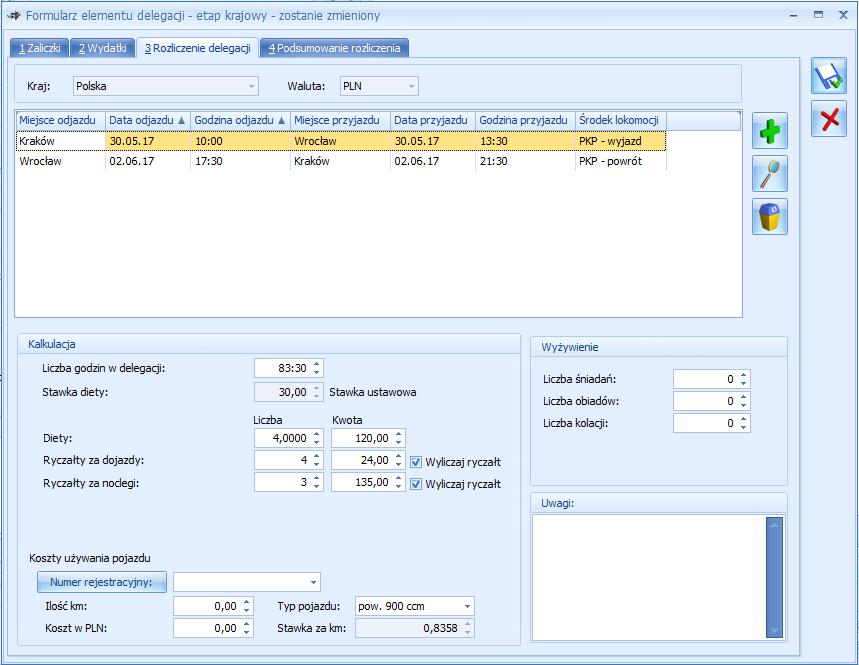Image resolution: width=859 pixels, height=665 pixels.
Task: Switch to the 1 Zaliczki tab
Action: (x=39, y=48)
